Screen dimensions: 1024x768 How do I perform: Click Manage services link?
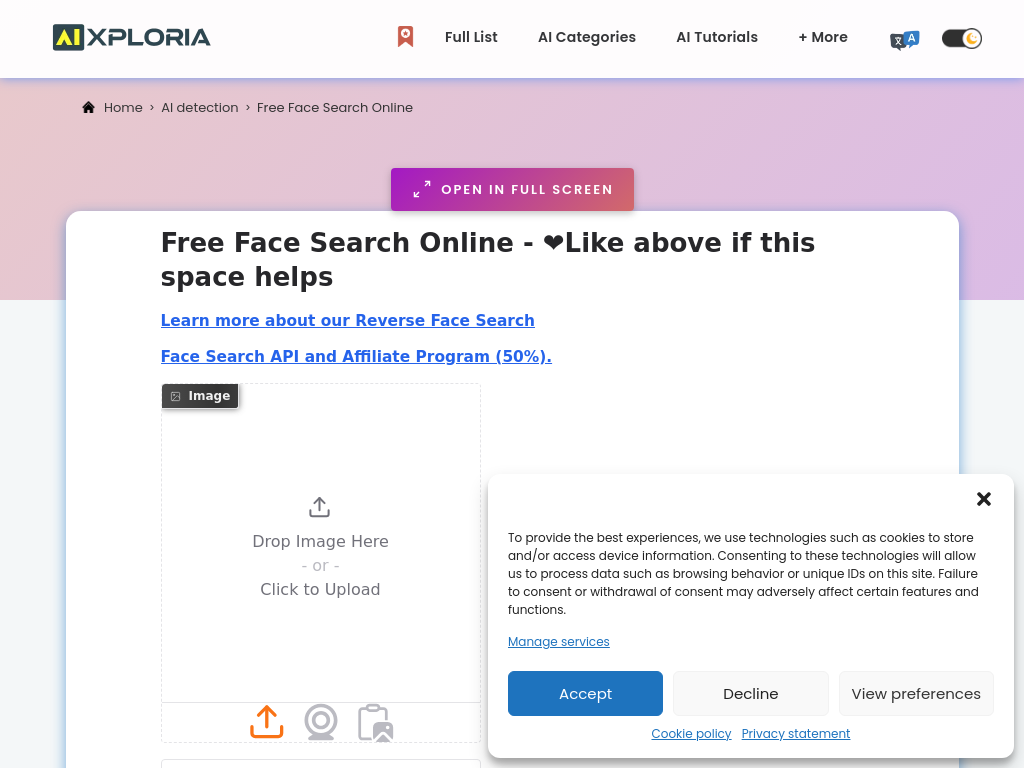tap(558, 642)
